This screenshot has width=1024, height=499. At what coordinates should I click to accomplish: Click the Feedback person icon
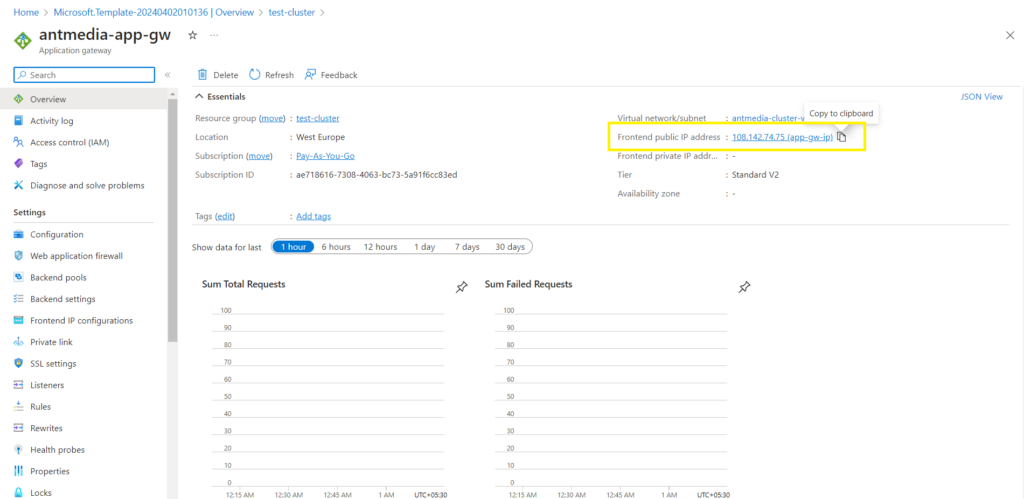coord(310,75)
